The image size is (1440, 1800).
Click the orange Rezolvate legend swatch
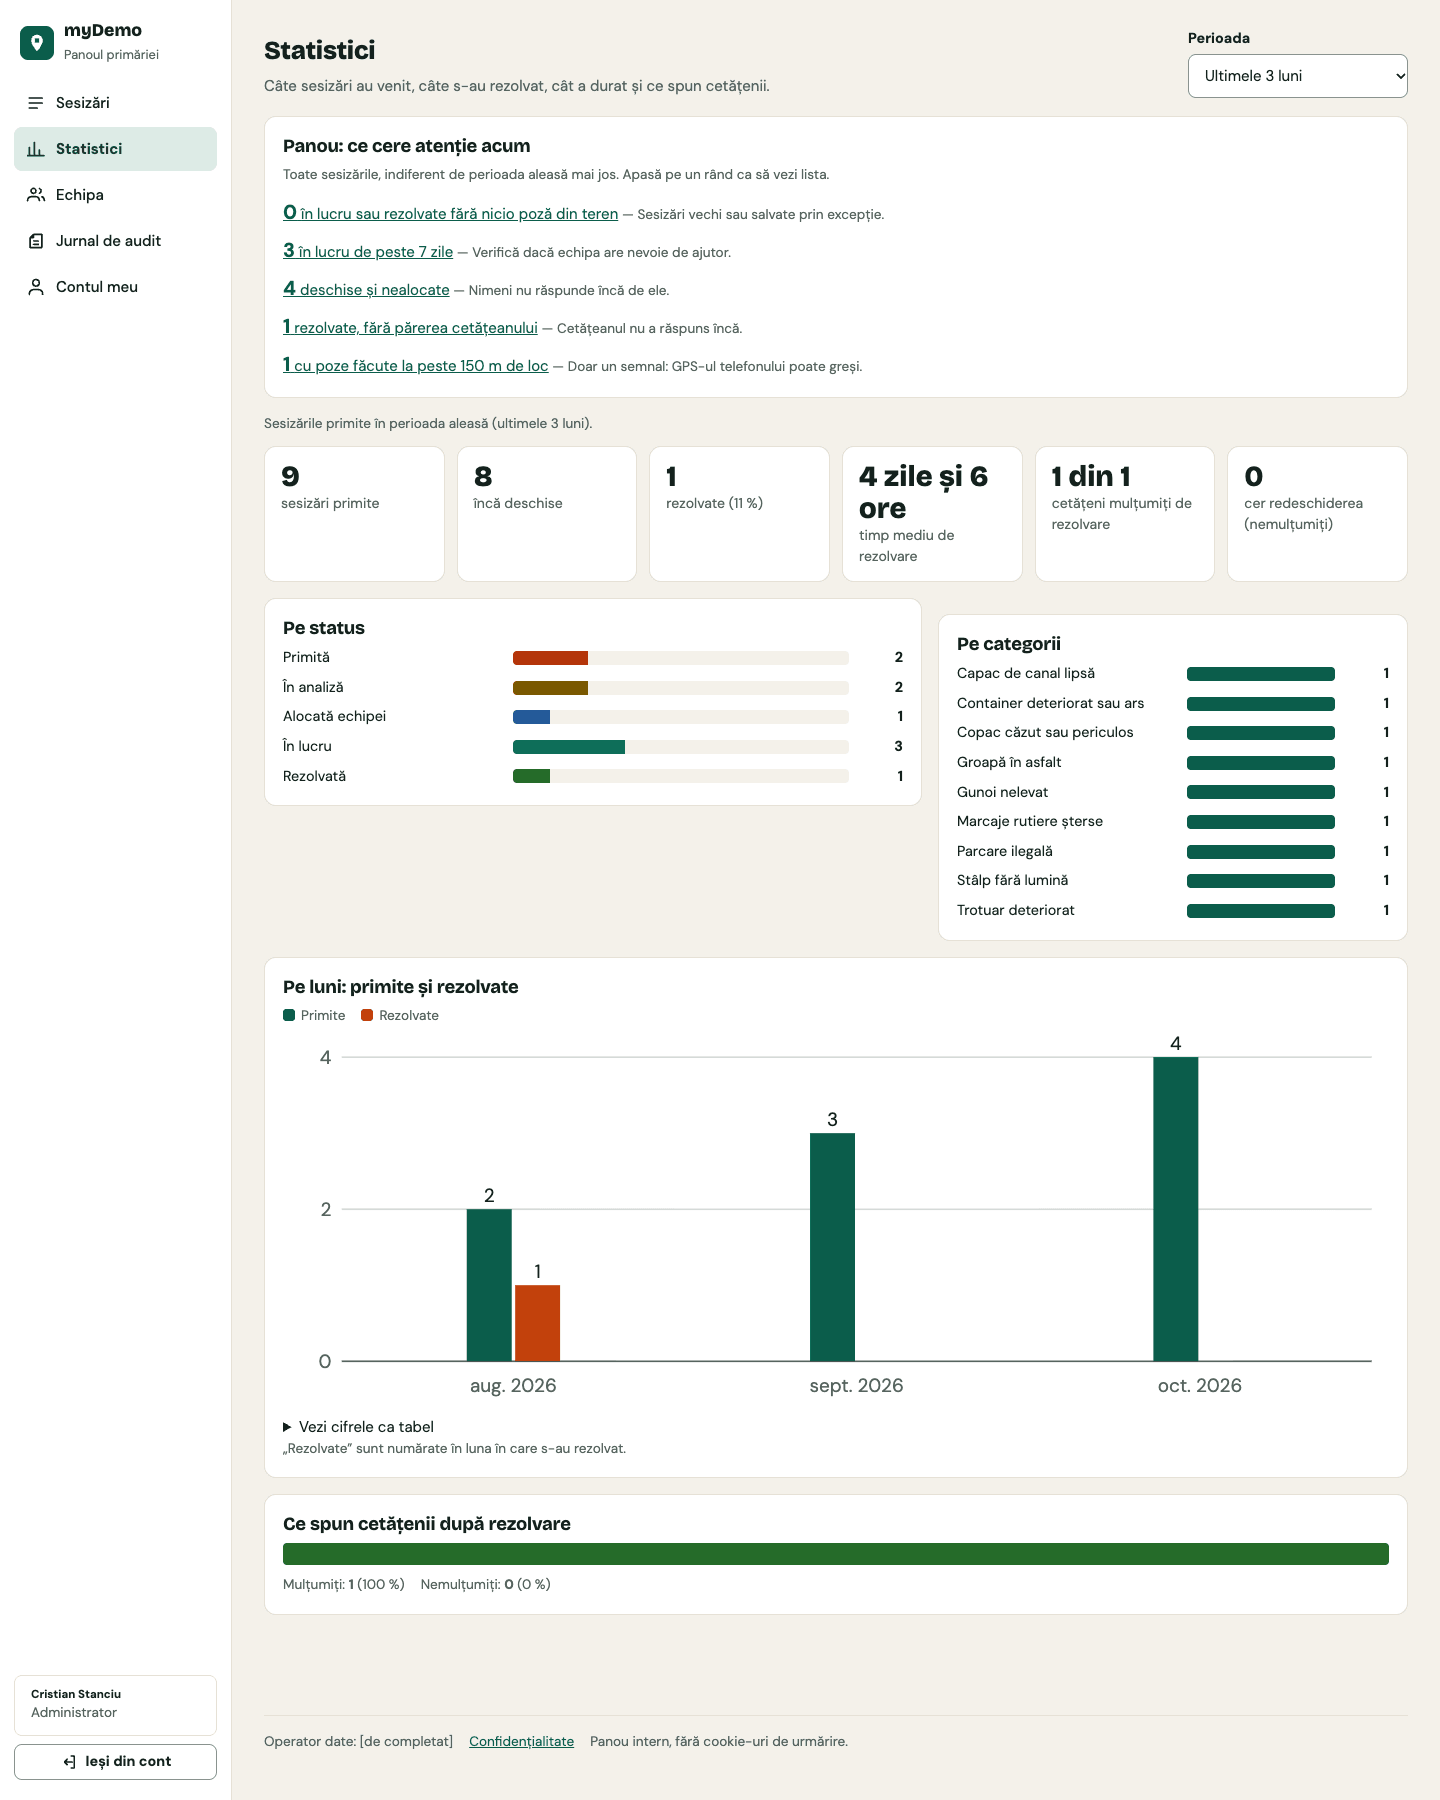367,1015
